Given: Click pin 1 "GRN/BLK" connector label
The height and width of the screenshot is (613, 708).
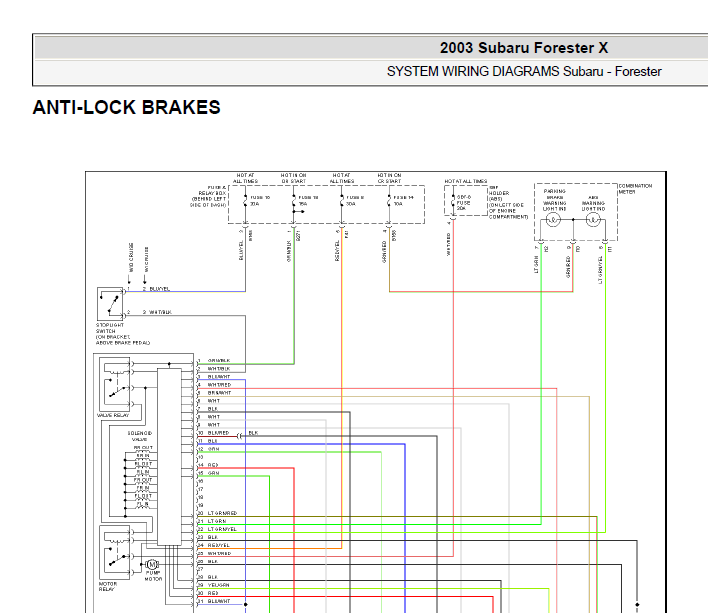Looking at the screenshot, I should [219, 361].
